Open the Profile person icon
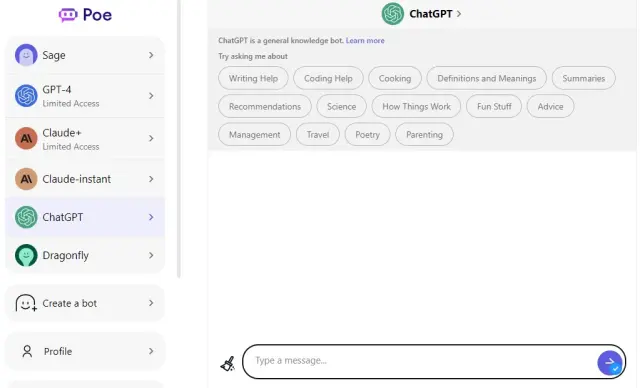Image resolution: width=640 pixels, height=388 pixels. pos(27,351)
